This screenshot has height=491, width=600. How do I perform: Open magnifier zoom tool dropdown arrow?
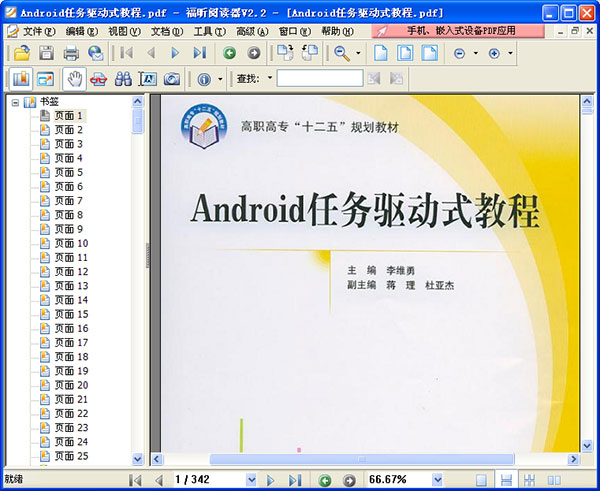[x=359, y=53]
